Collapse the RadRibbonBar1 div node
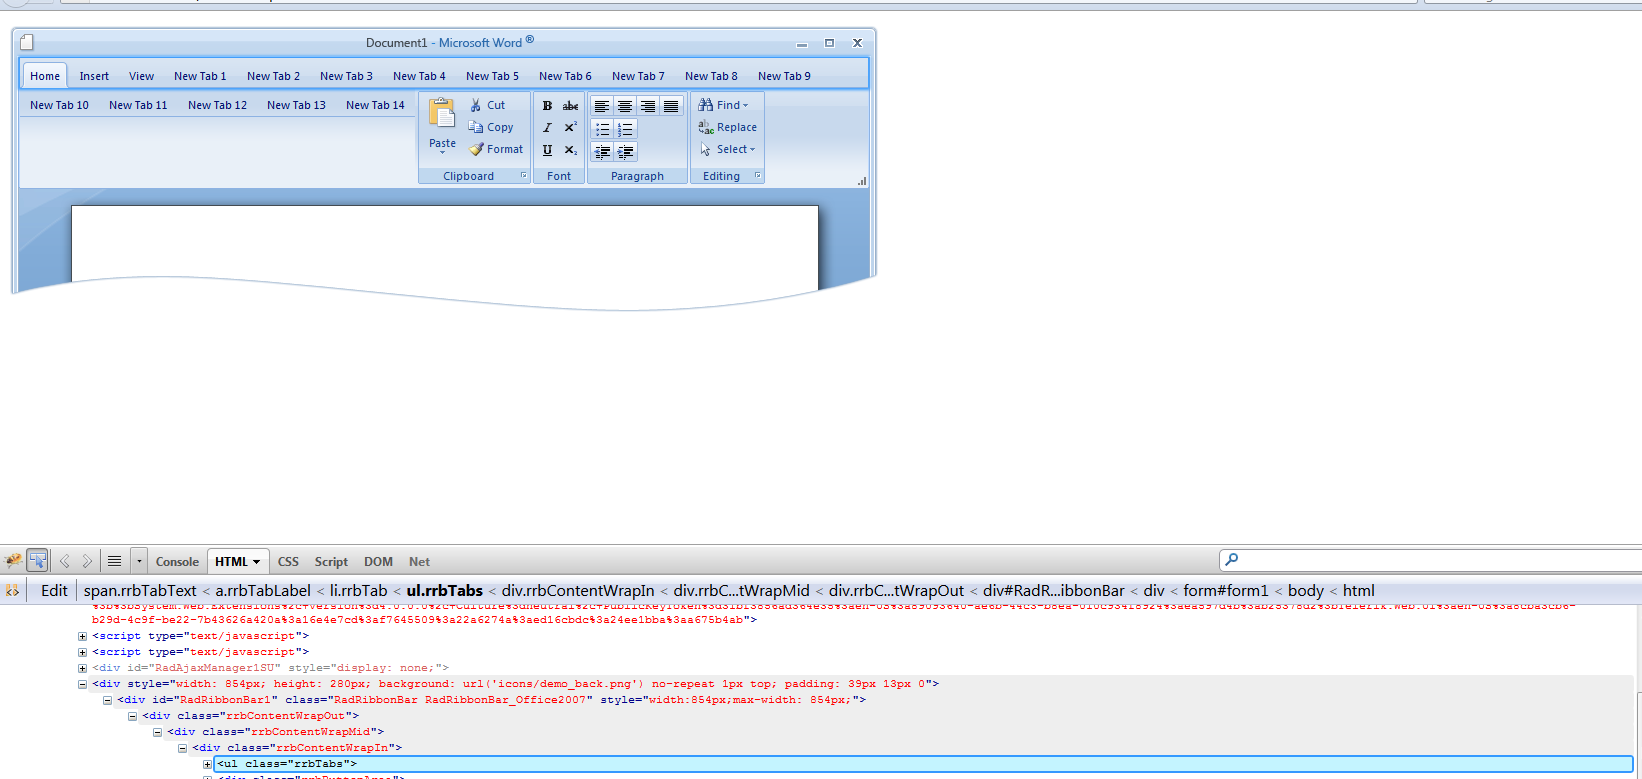 [107, 700]
